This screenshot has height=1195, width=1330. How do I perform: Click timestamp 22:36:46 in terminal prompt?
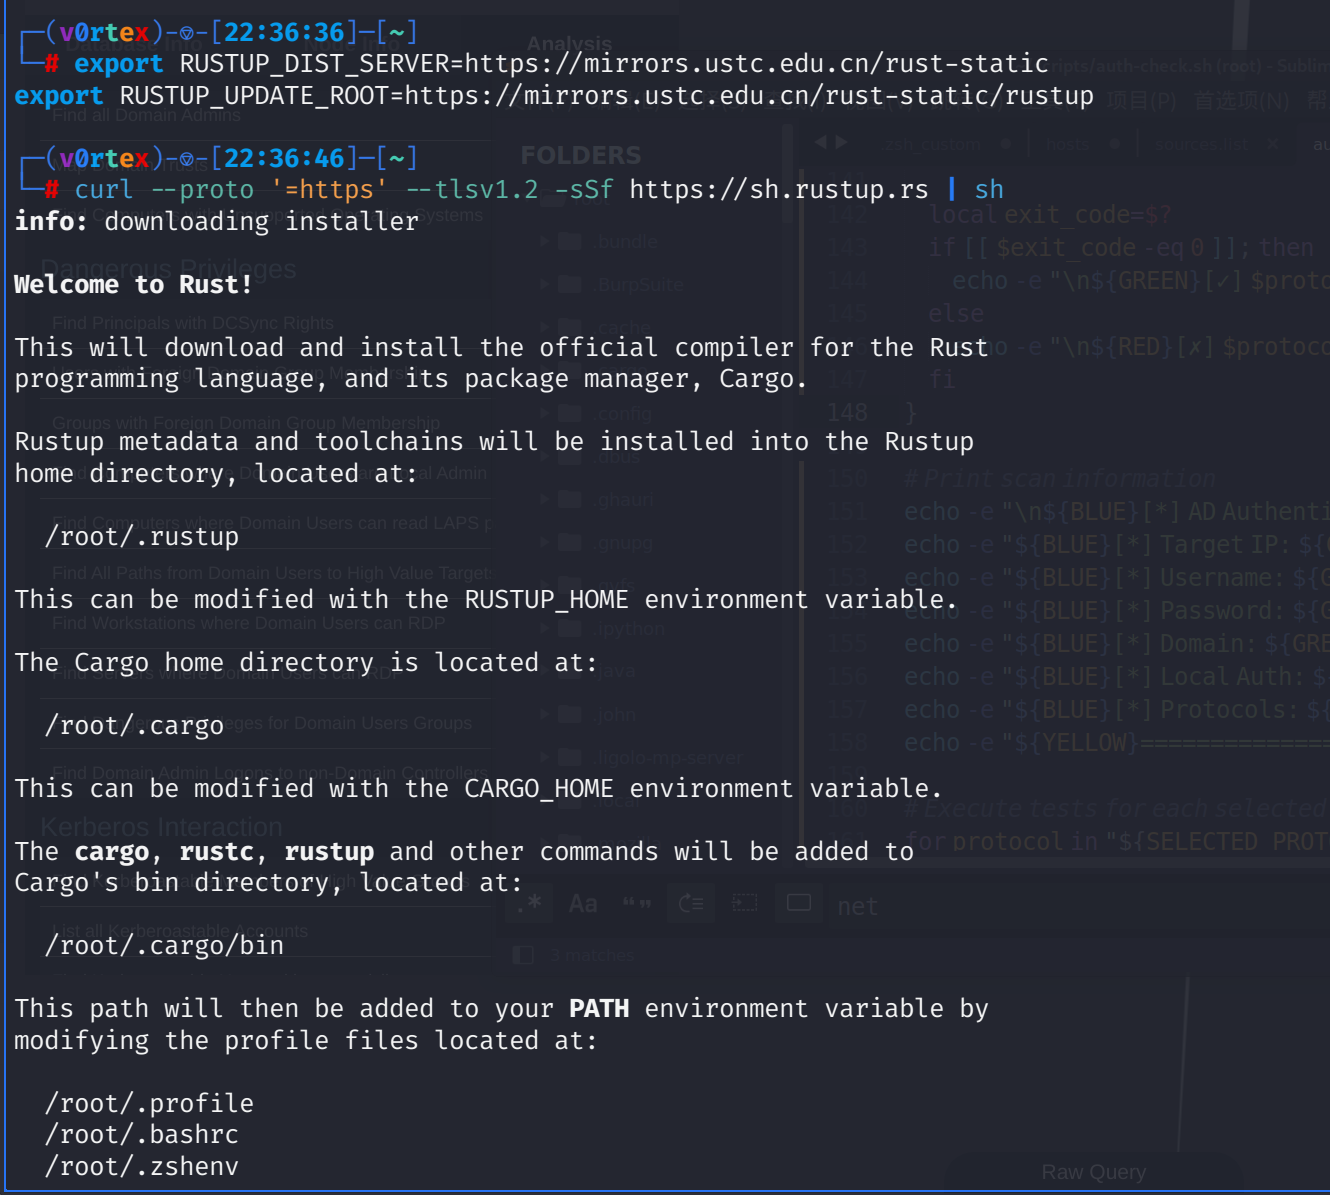284,158
